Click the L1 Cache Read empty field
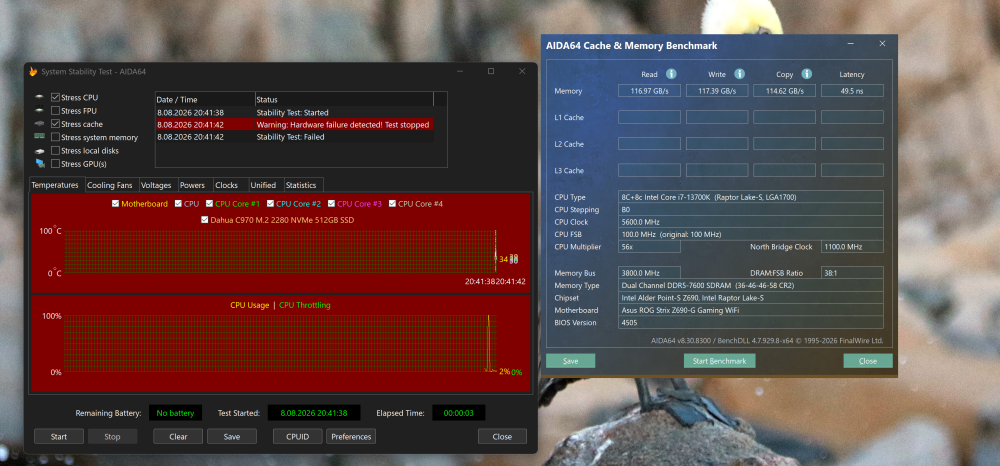 pos(649,117)
